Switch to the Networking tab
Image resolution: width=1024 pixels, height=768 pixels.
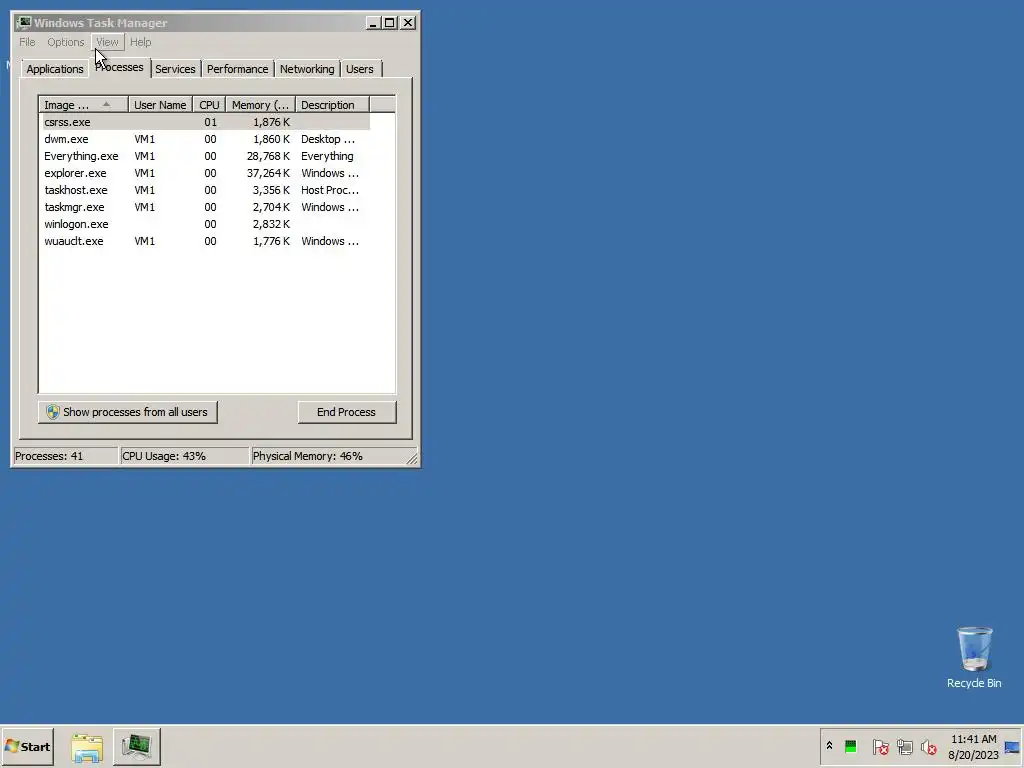tap(307, 69)
